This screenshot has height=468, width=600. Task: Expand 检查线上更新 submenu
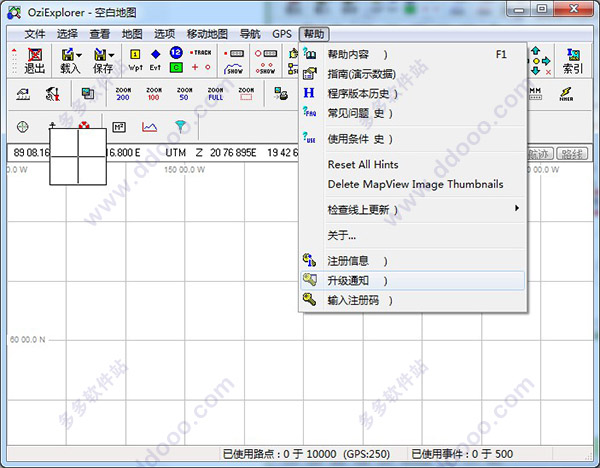click(x=412, y=210)
